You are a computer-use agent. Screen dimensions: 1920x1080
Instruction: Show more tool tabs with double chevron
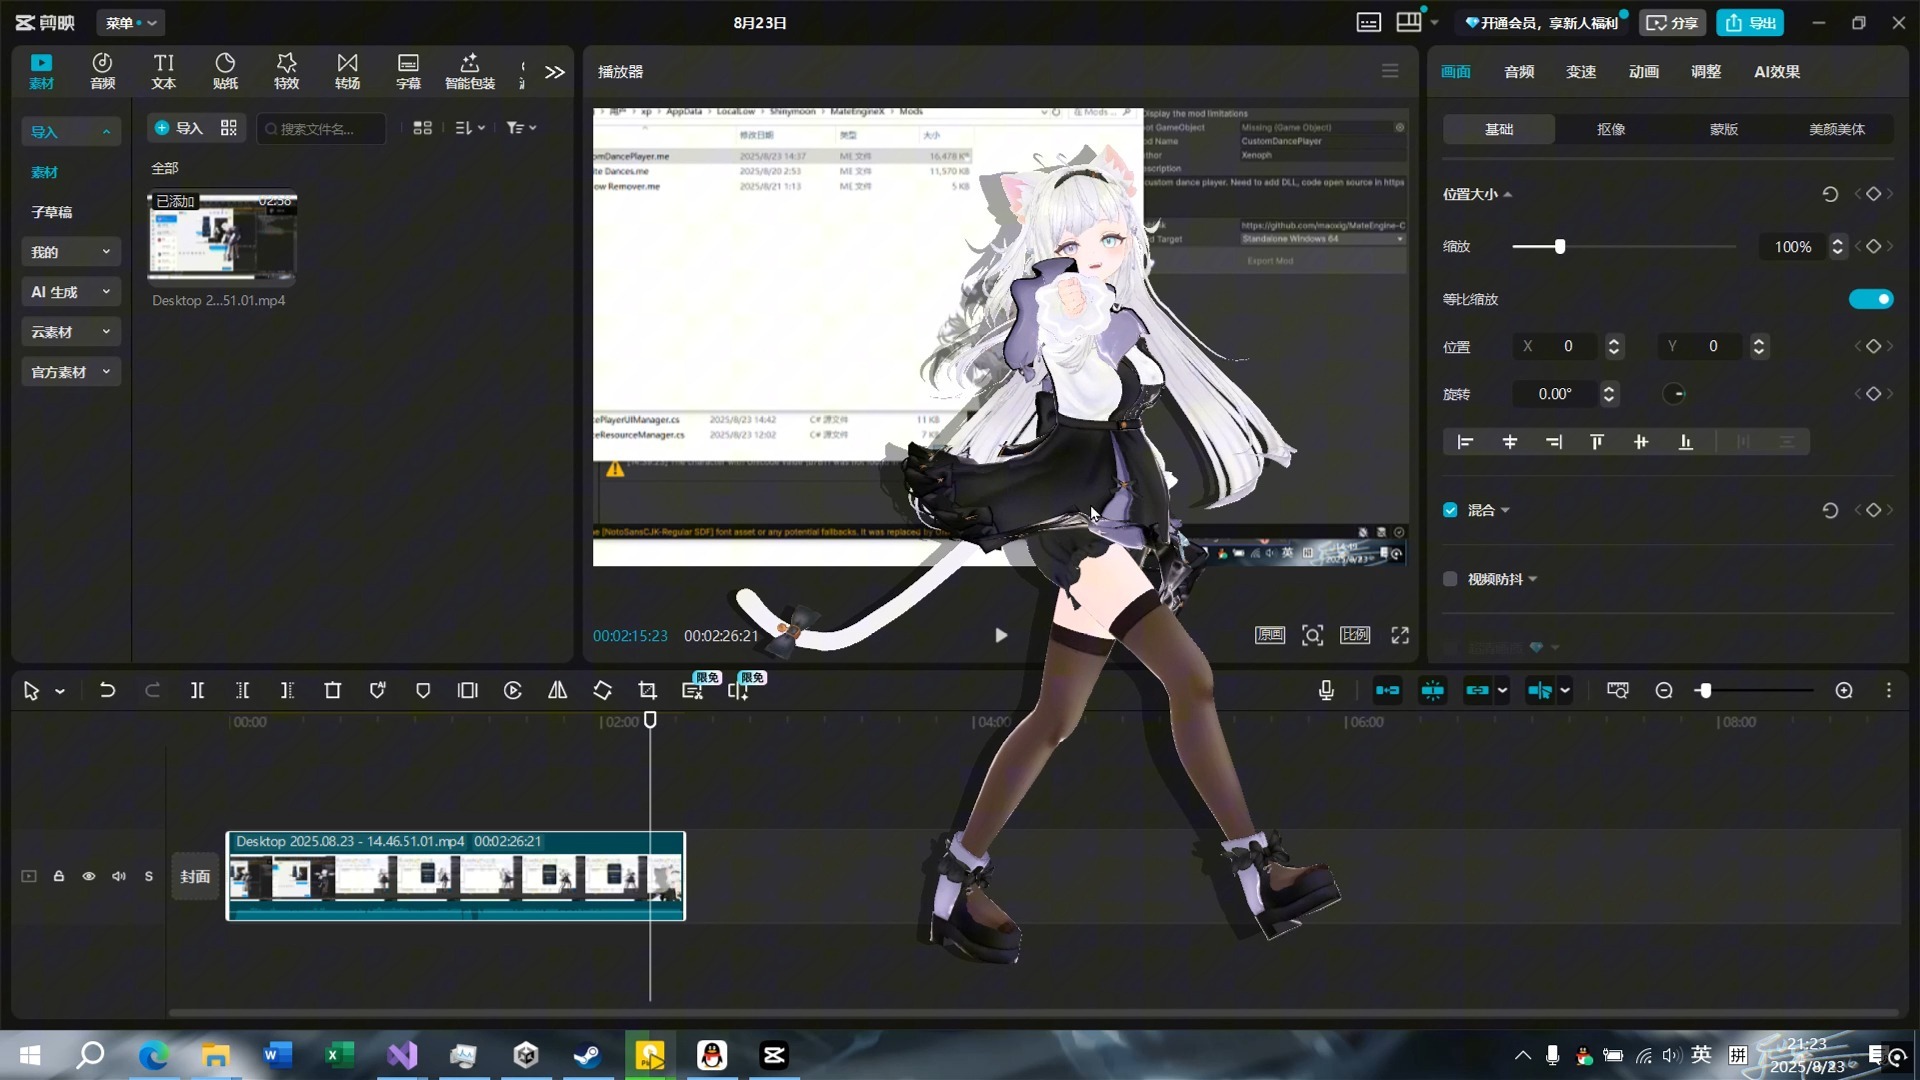click(x=555, y=72)
